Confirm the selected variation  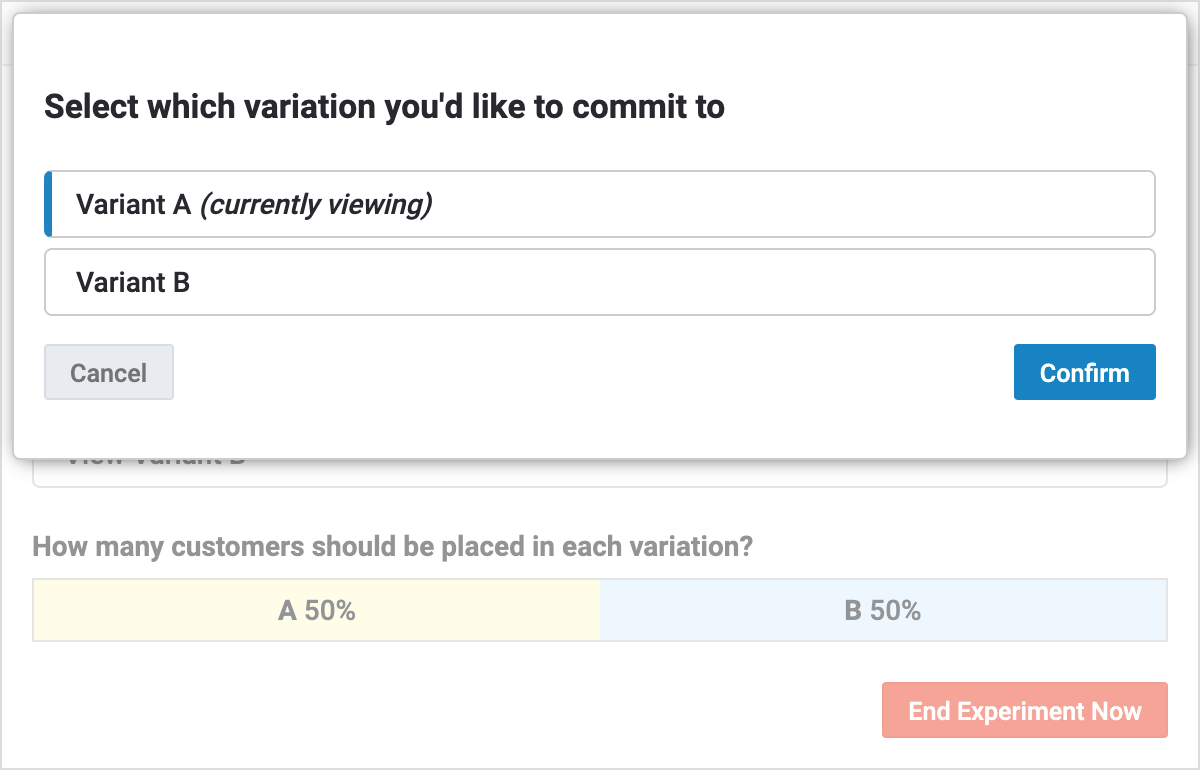click(1084, 372)
